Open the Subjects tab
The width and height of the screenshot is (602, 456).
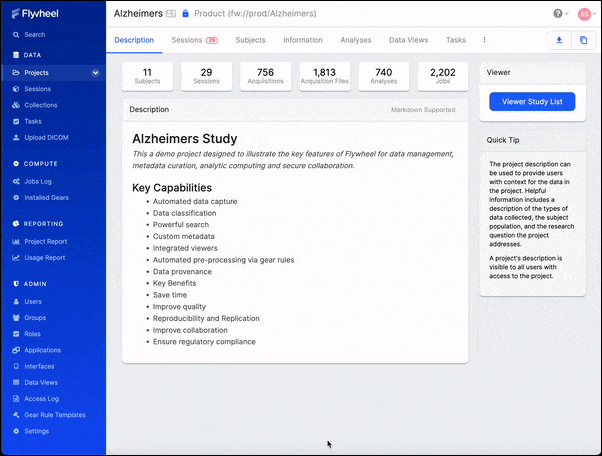tap(250, 40)
